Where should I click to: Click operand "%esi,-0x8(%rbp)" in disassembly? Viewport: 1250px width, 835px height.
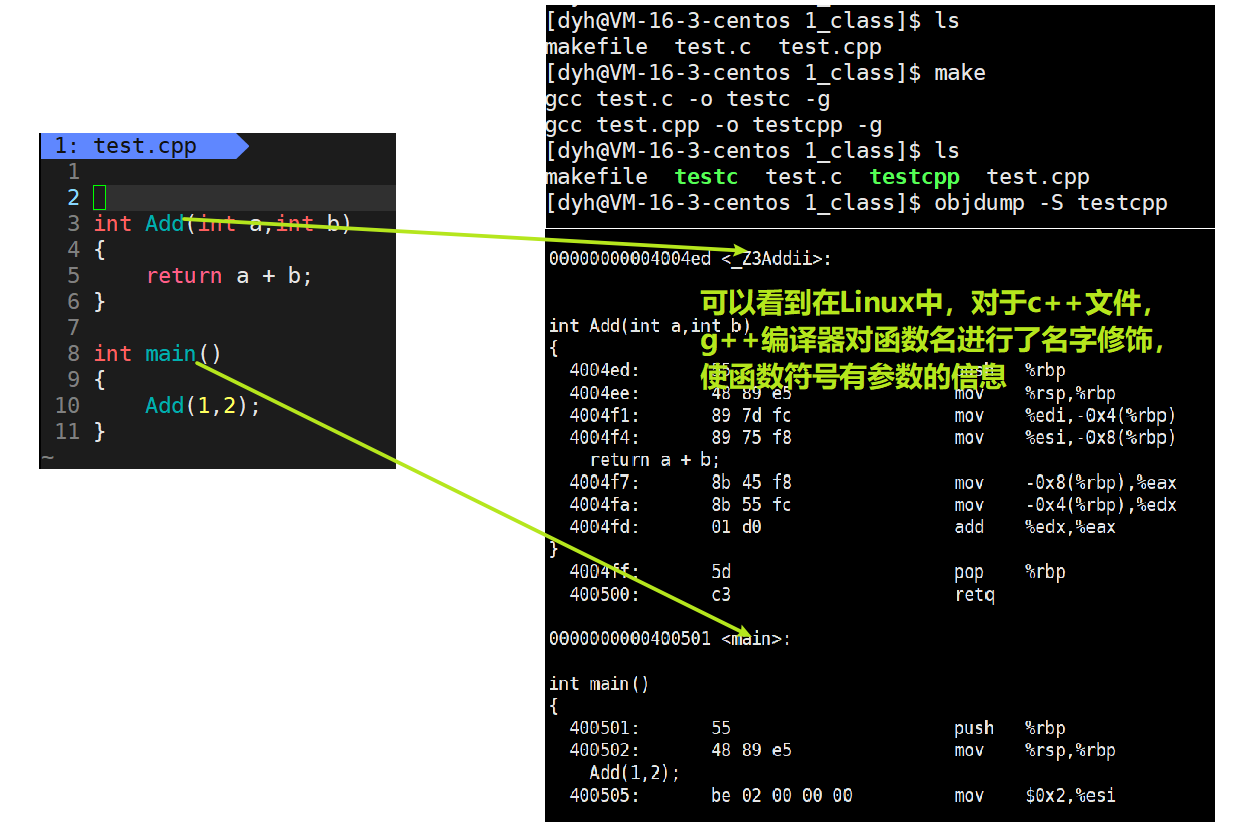[1100, 437]
